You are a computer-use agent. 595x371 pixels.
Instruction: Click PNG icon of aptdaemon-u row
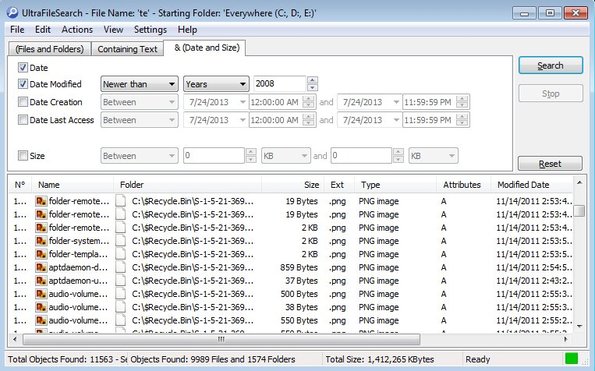click(x=41, y=281)
